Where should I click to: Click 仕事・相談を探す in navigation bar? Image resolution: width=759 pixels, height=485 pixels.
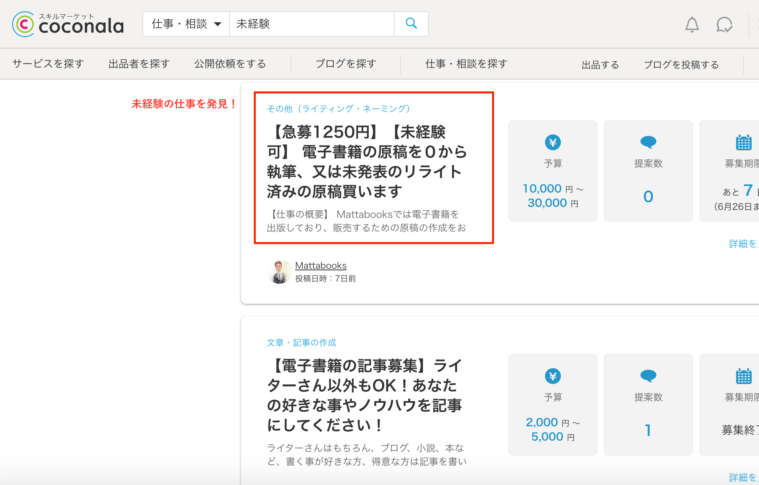tap(466, 64)
